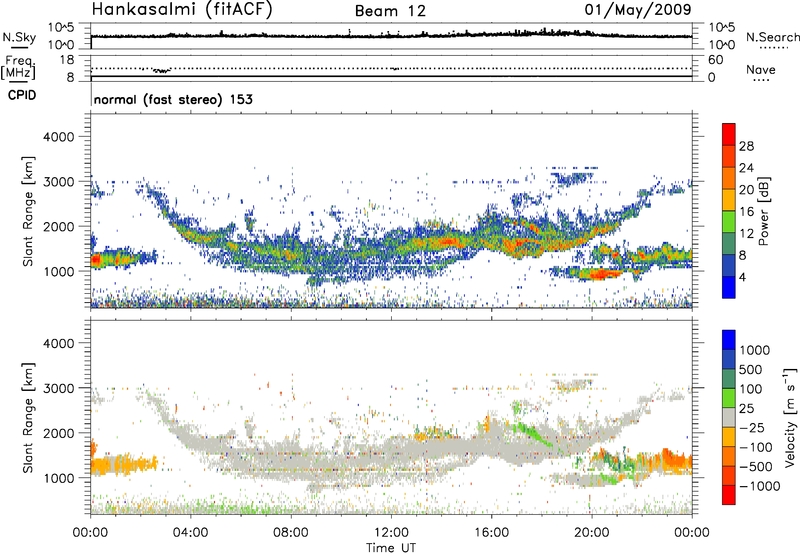The height and width of the screenshot is (554, 800).
Task: Click the 60 Nave axis tick label
Action: pyautogui.click(x=715, y=60)
